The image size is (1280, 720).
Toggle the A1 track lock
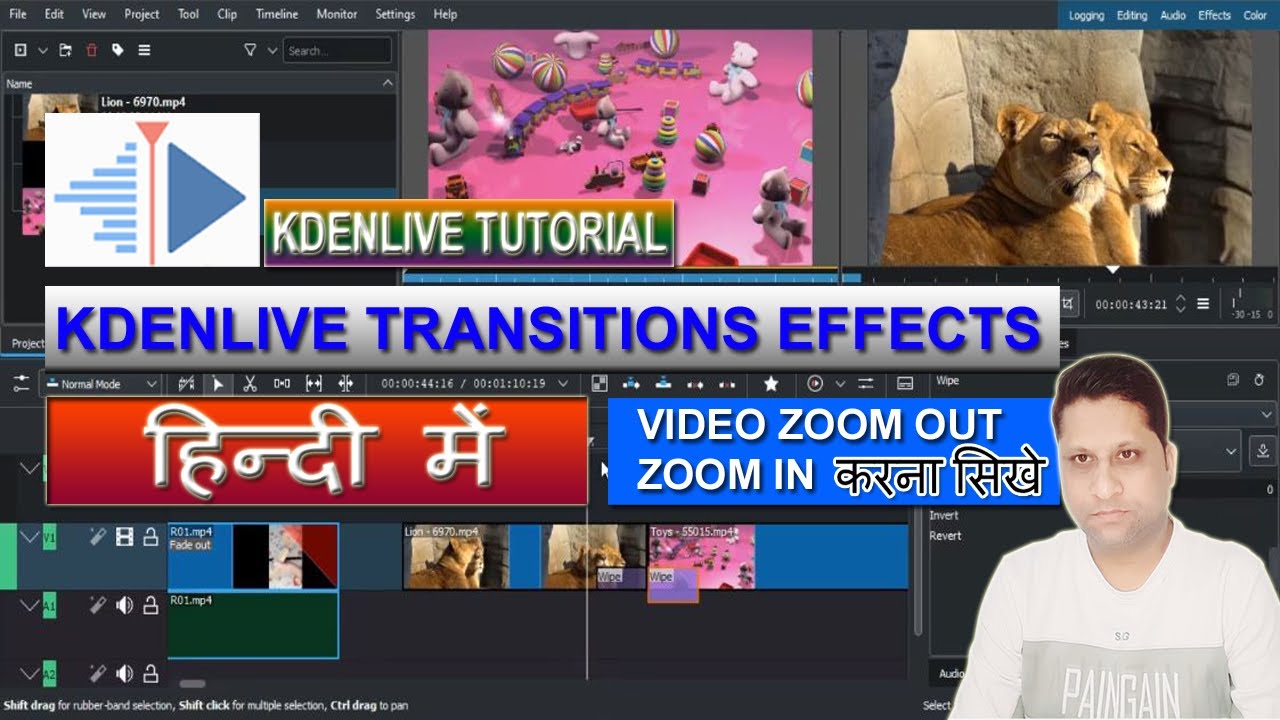coord(151,605)
